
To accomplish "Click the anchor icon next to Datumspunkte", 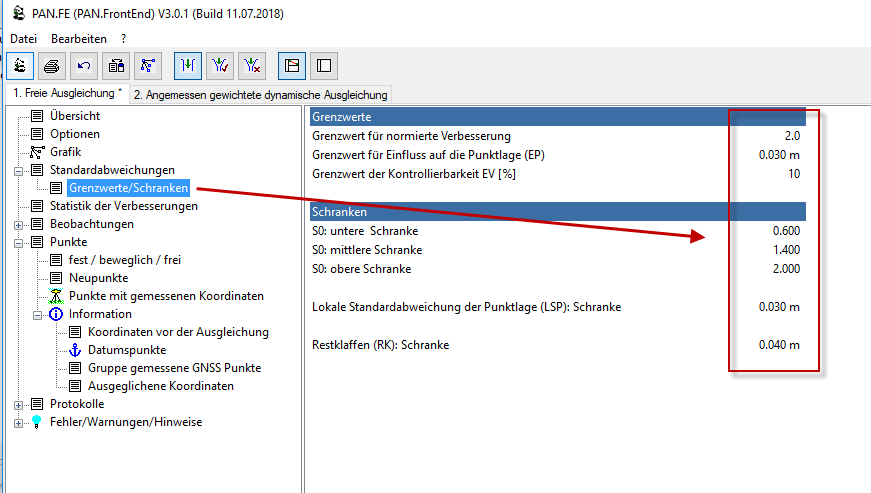I will [76, 350].
